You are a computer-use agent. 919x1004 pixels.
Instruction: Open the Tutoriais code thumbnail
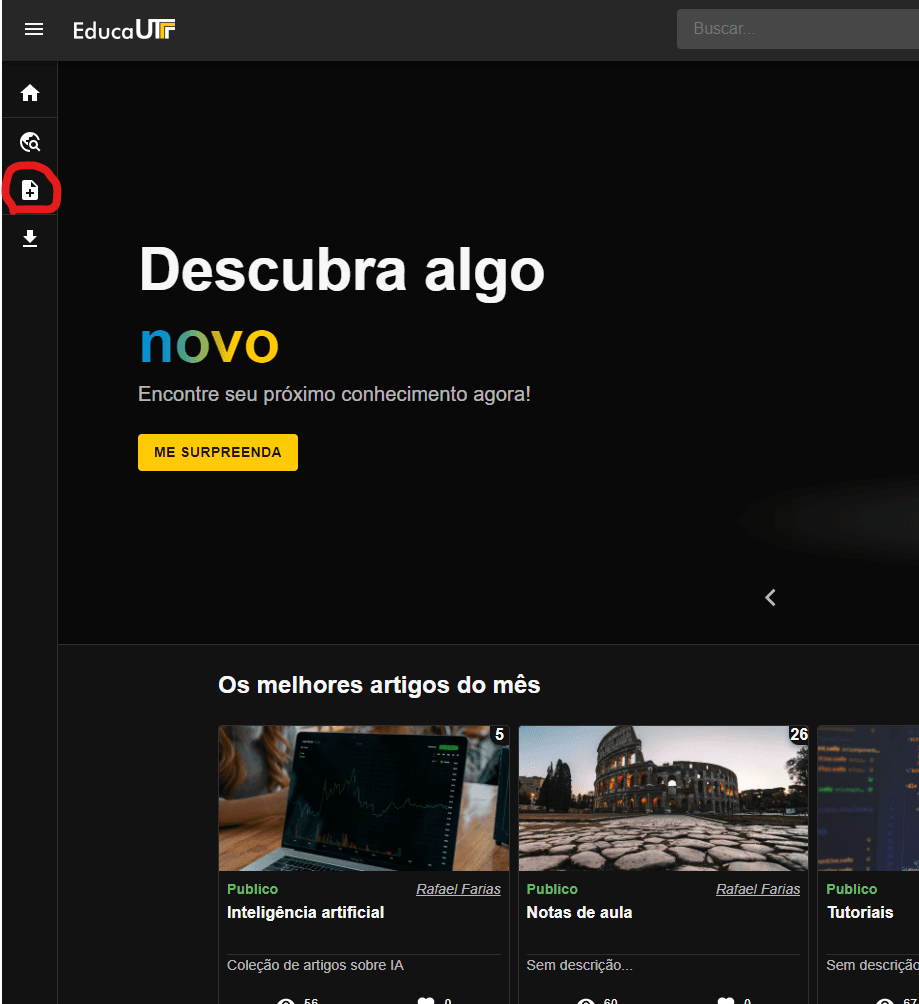point(868,798)
